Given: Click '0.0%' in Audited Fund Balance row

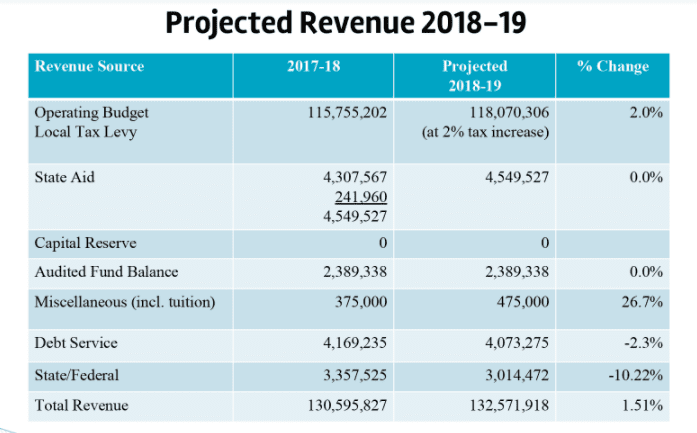Looking at the screenshot, I should pyautogui.click(x=646, y=272).
